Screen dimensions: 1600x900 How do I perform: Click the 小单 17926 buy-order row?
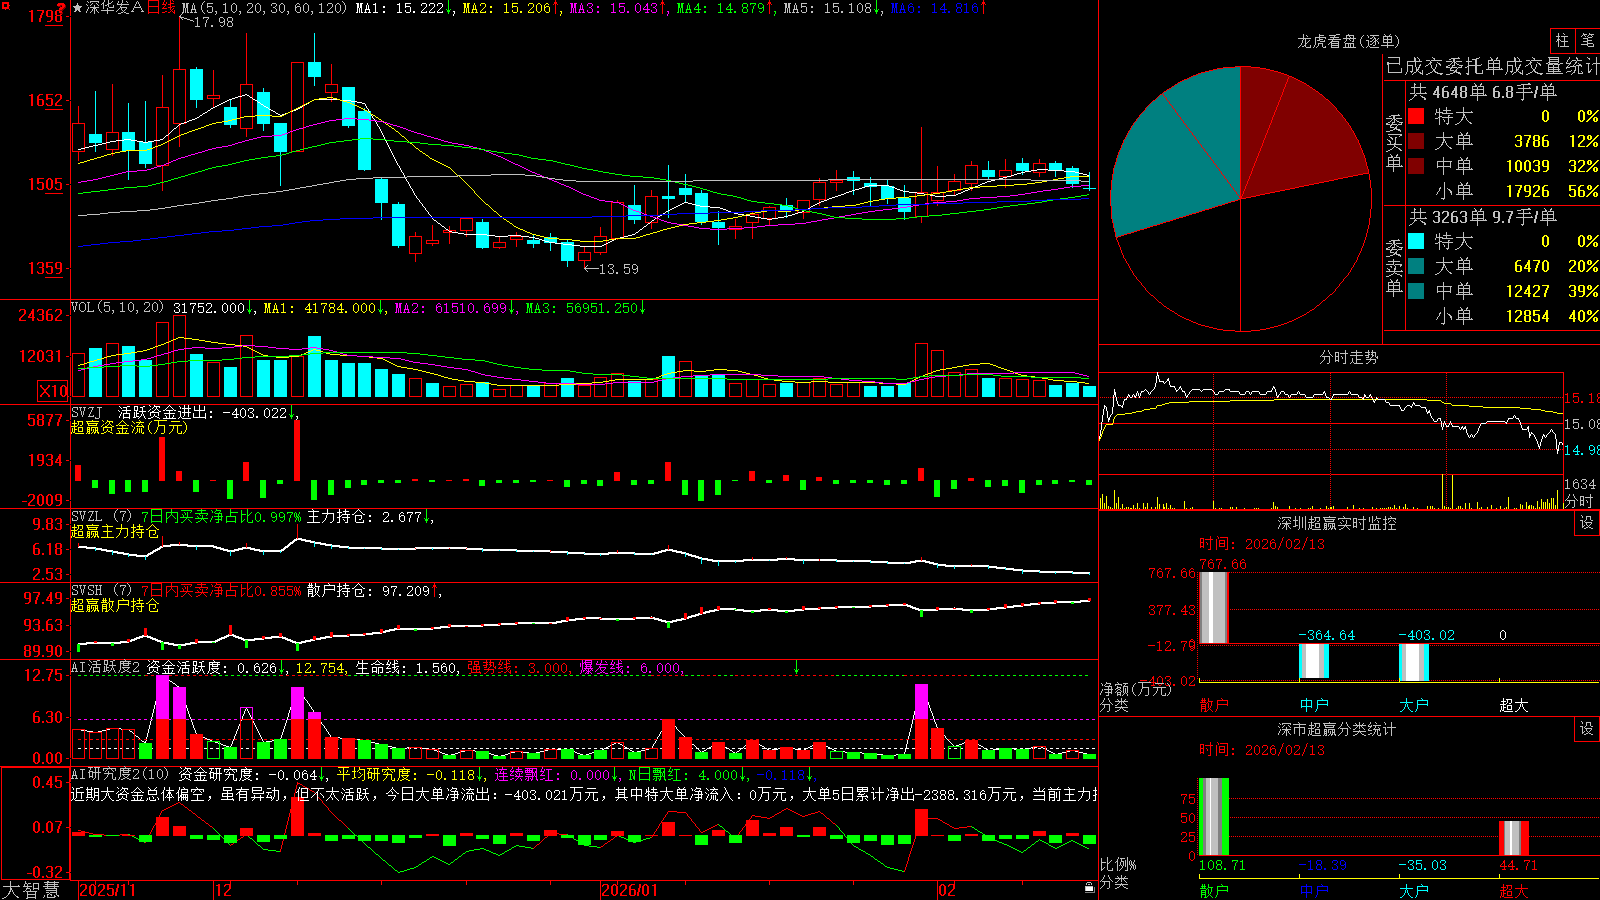click(1503, 191)
